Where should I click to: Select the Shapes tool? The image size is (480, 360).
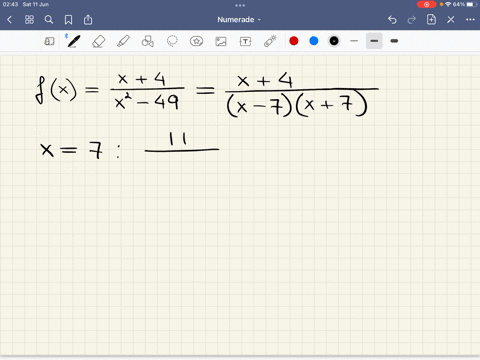[147, 41]
